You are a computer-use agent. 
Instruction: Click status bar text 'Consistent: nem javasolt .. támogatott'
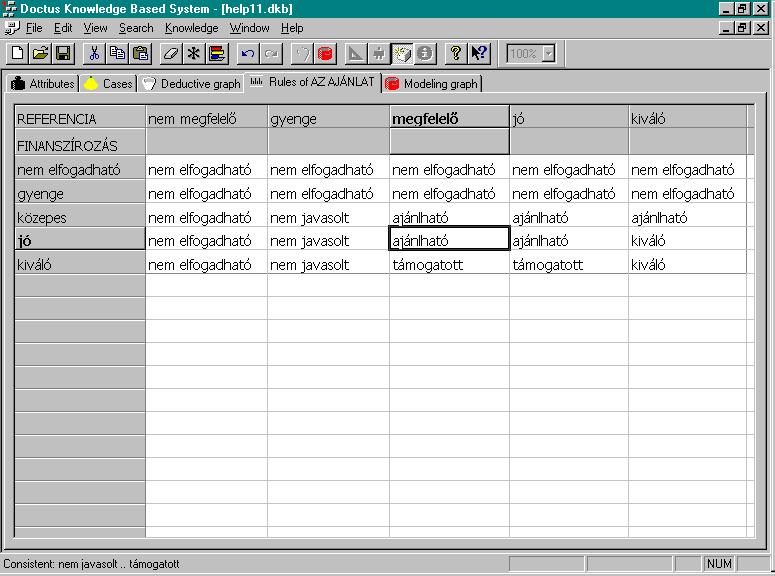91,564
